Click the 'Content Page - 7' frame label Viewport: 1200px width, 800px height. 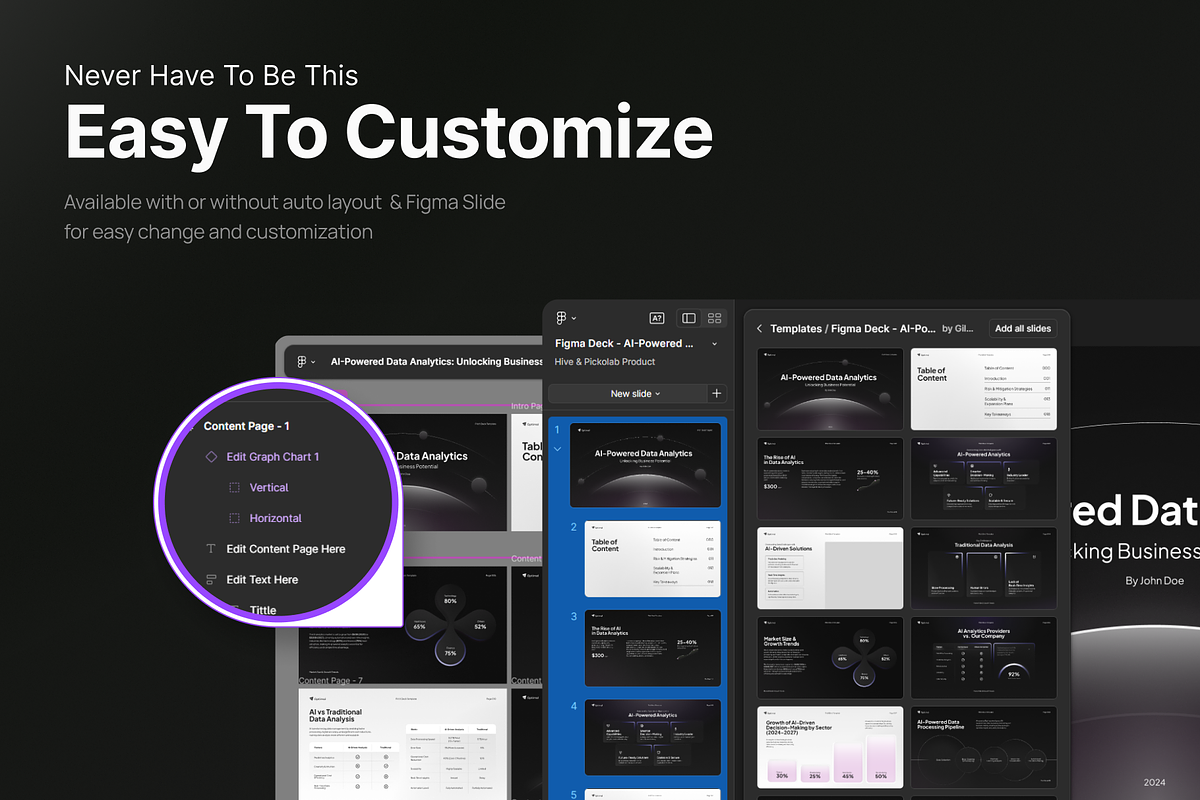[331, 681]
